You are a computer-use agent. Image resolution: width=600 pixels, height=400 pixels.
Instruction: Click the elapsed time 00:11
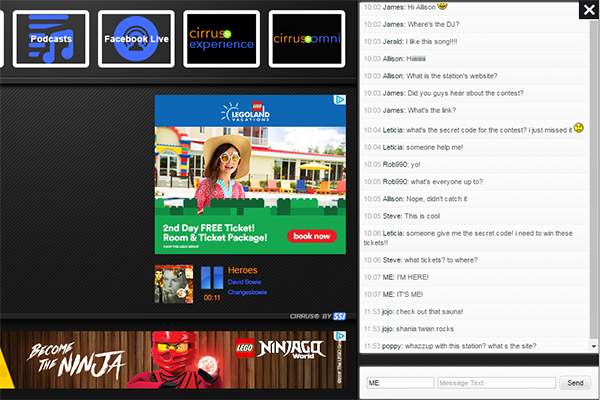coord(212,297)
